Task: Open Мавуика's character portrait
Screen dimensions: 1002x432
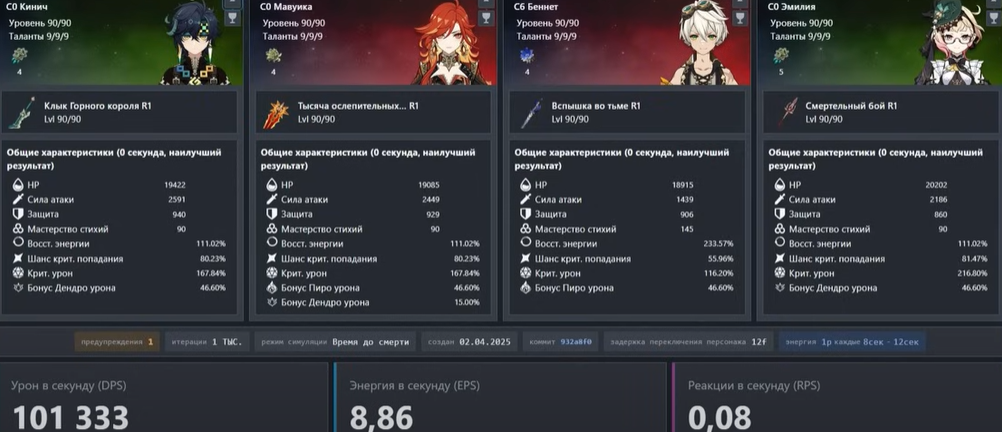Action: pyautogui.click(x=452, y=43)
